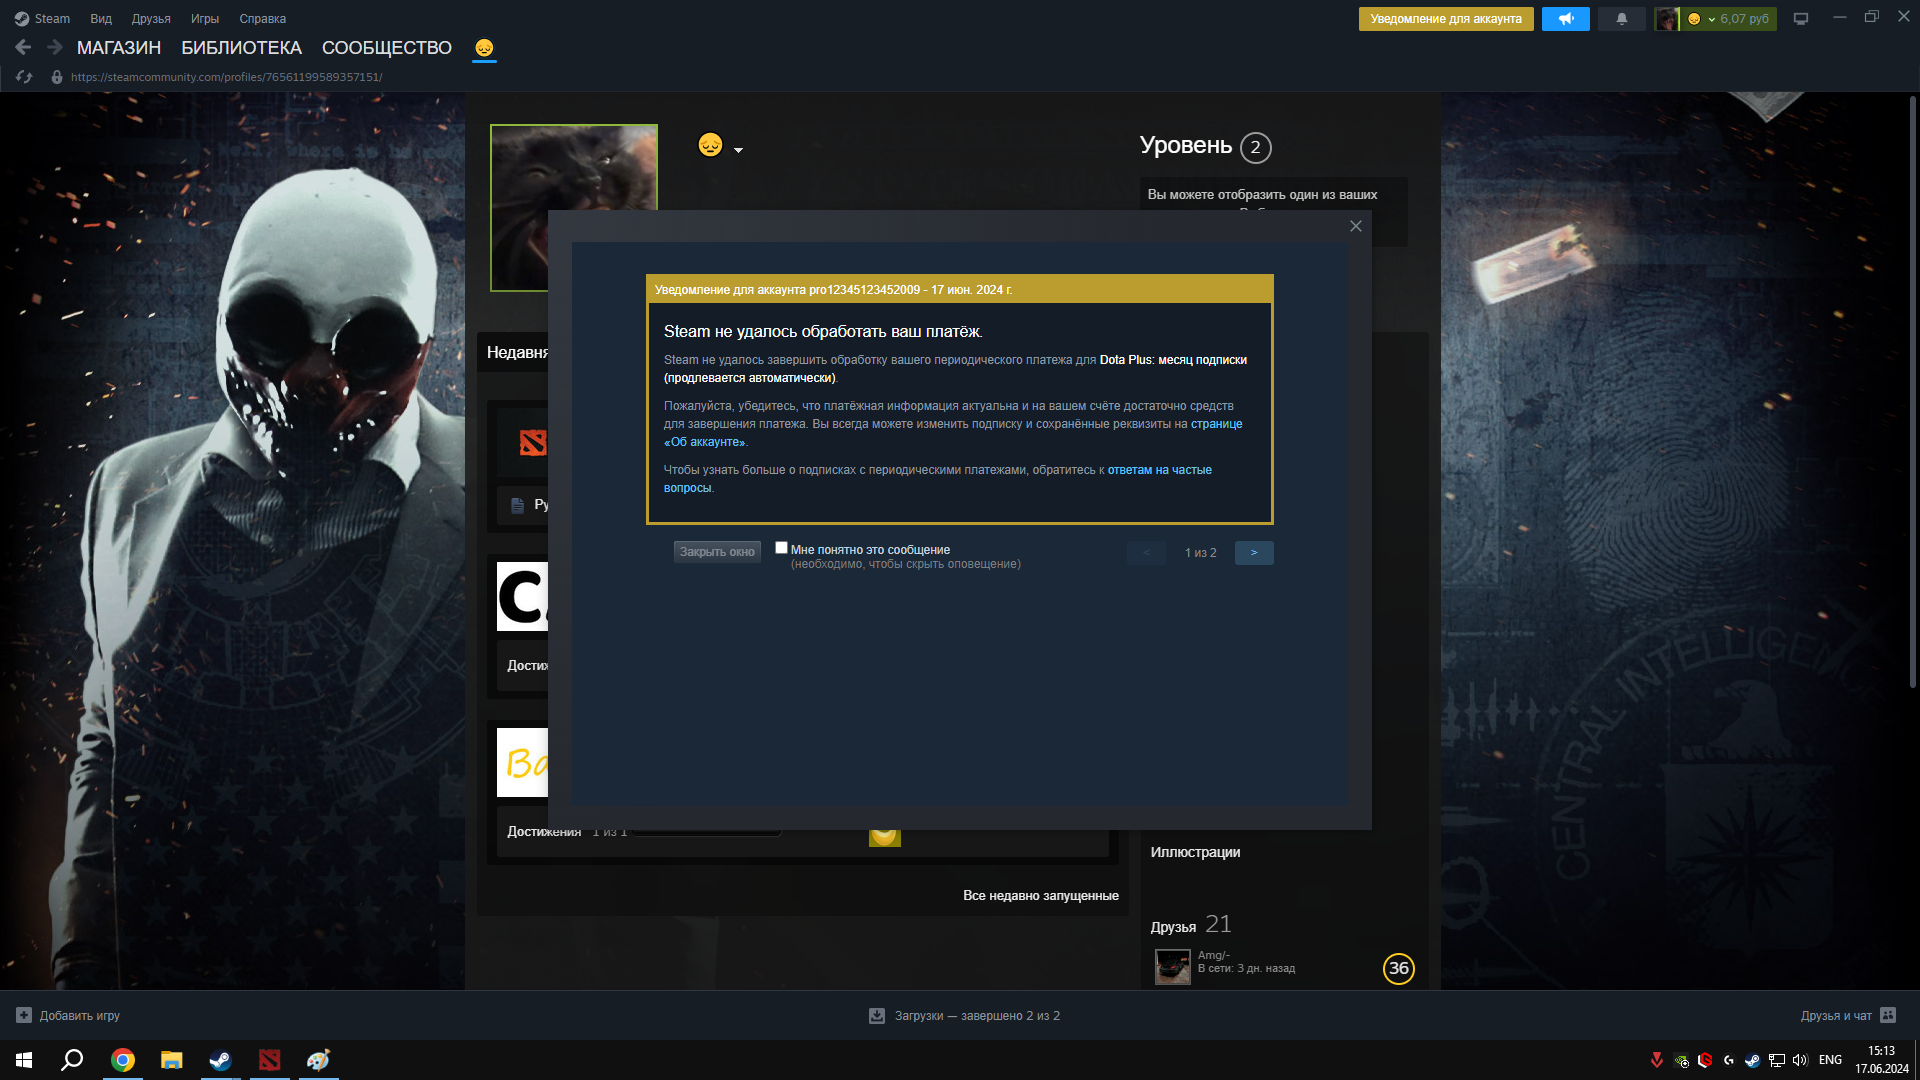The image size is (1920, 1080).
Task: Click the downloads icon in bottom bar
Action: [x=877, y=1015]
